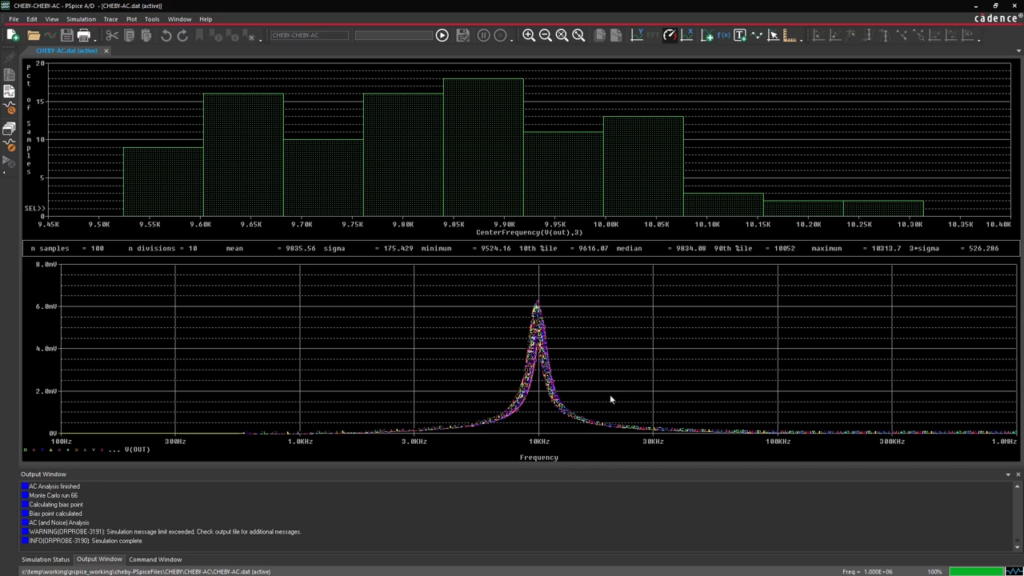Close the CHEBY-AC.dat tab

click(106, 51)
